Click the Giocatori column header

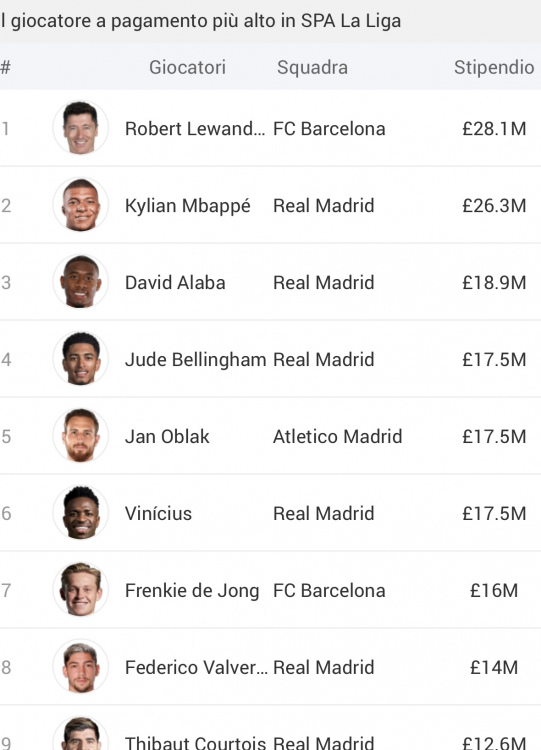(187, 67)
